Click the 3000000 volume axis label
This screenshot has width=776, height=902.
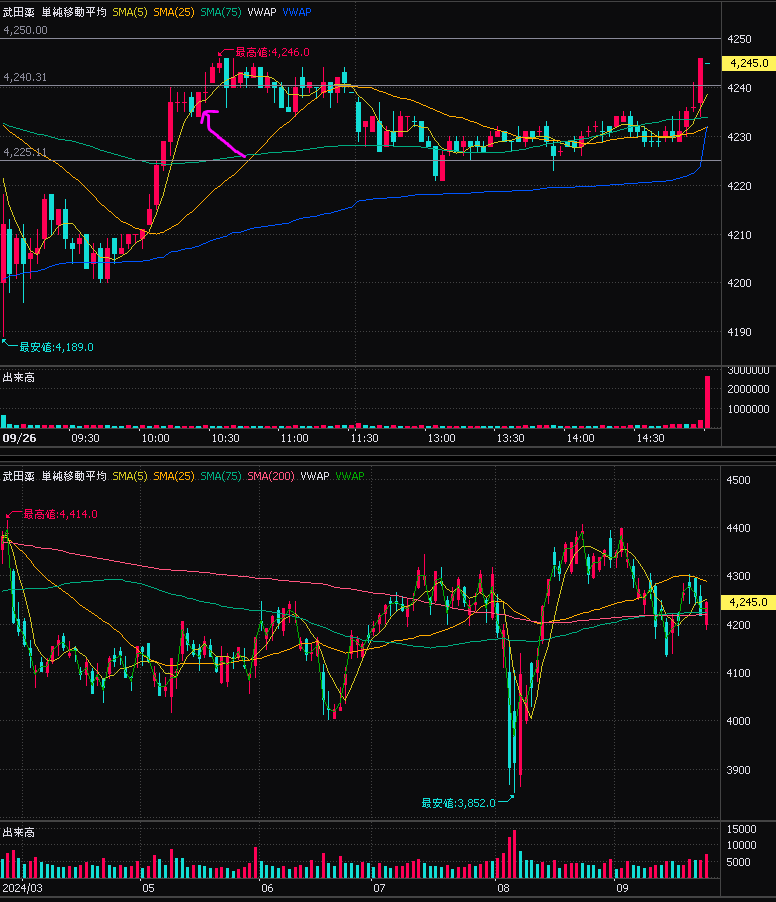point(748,371)
